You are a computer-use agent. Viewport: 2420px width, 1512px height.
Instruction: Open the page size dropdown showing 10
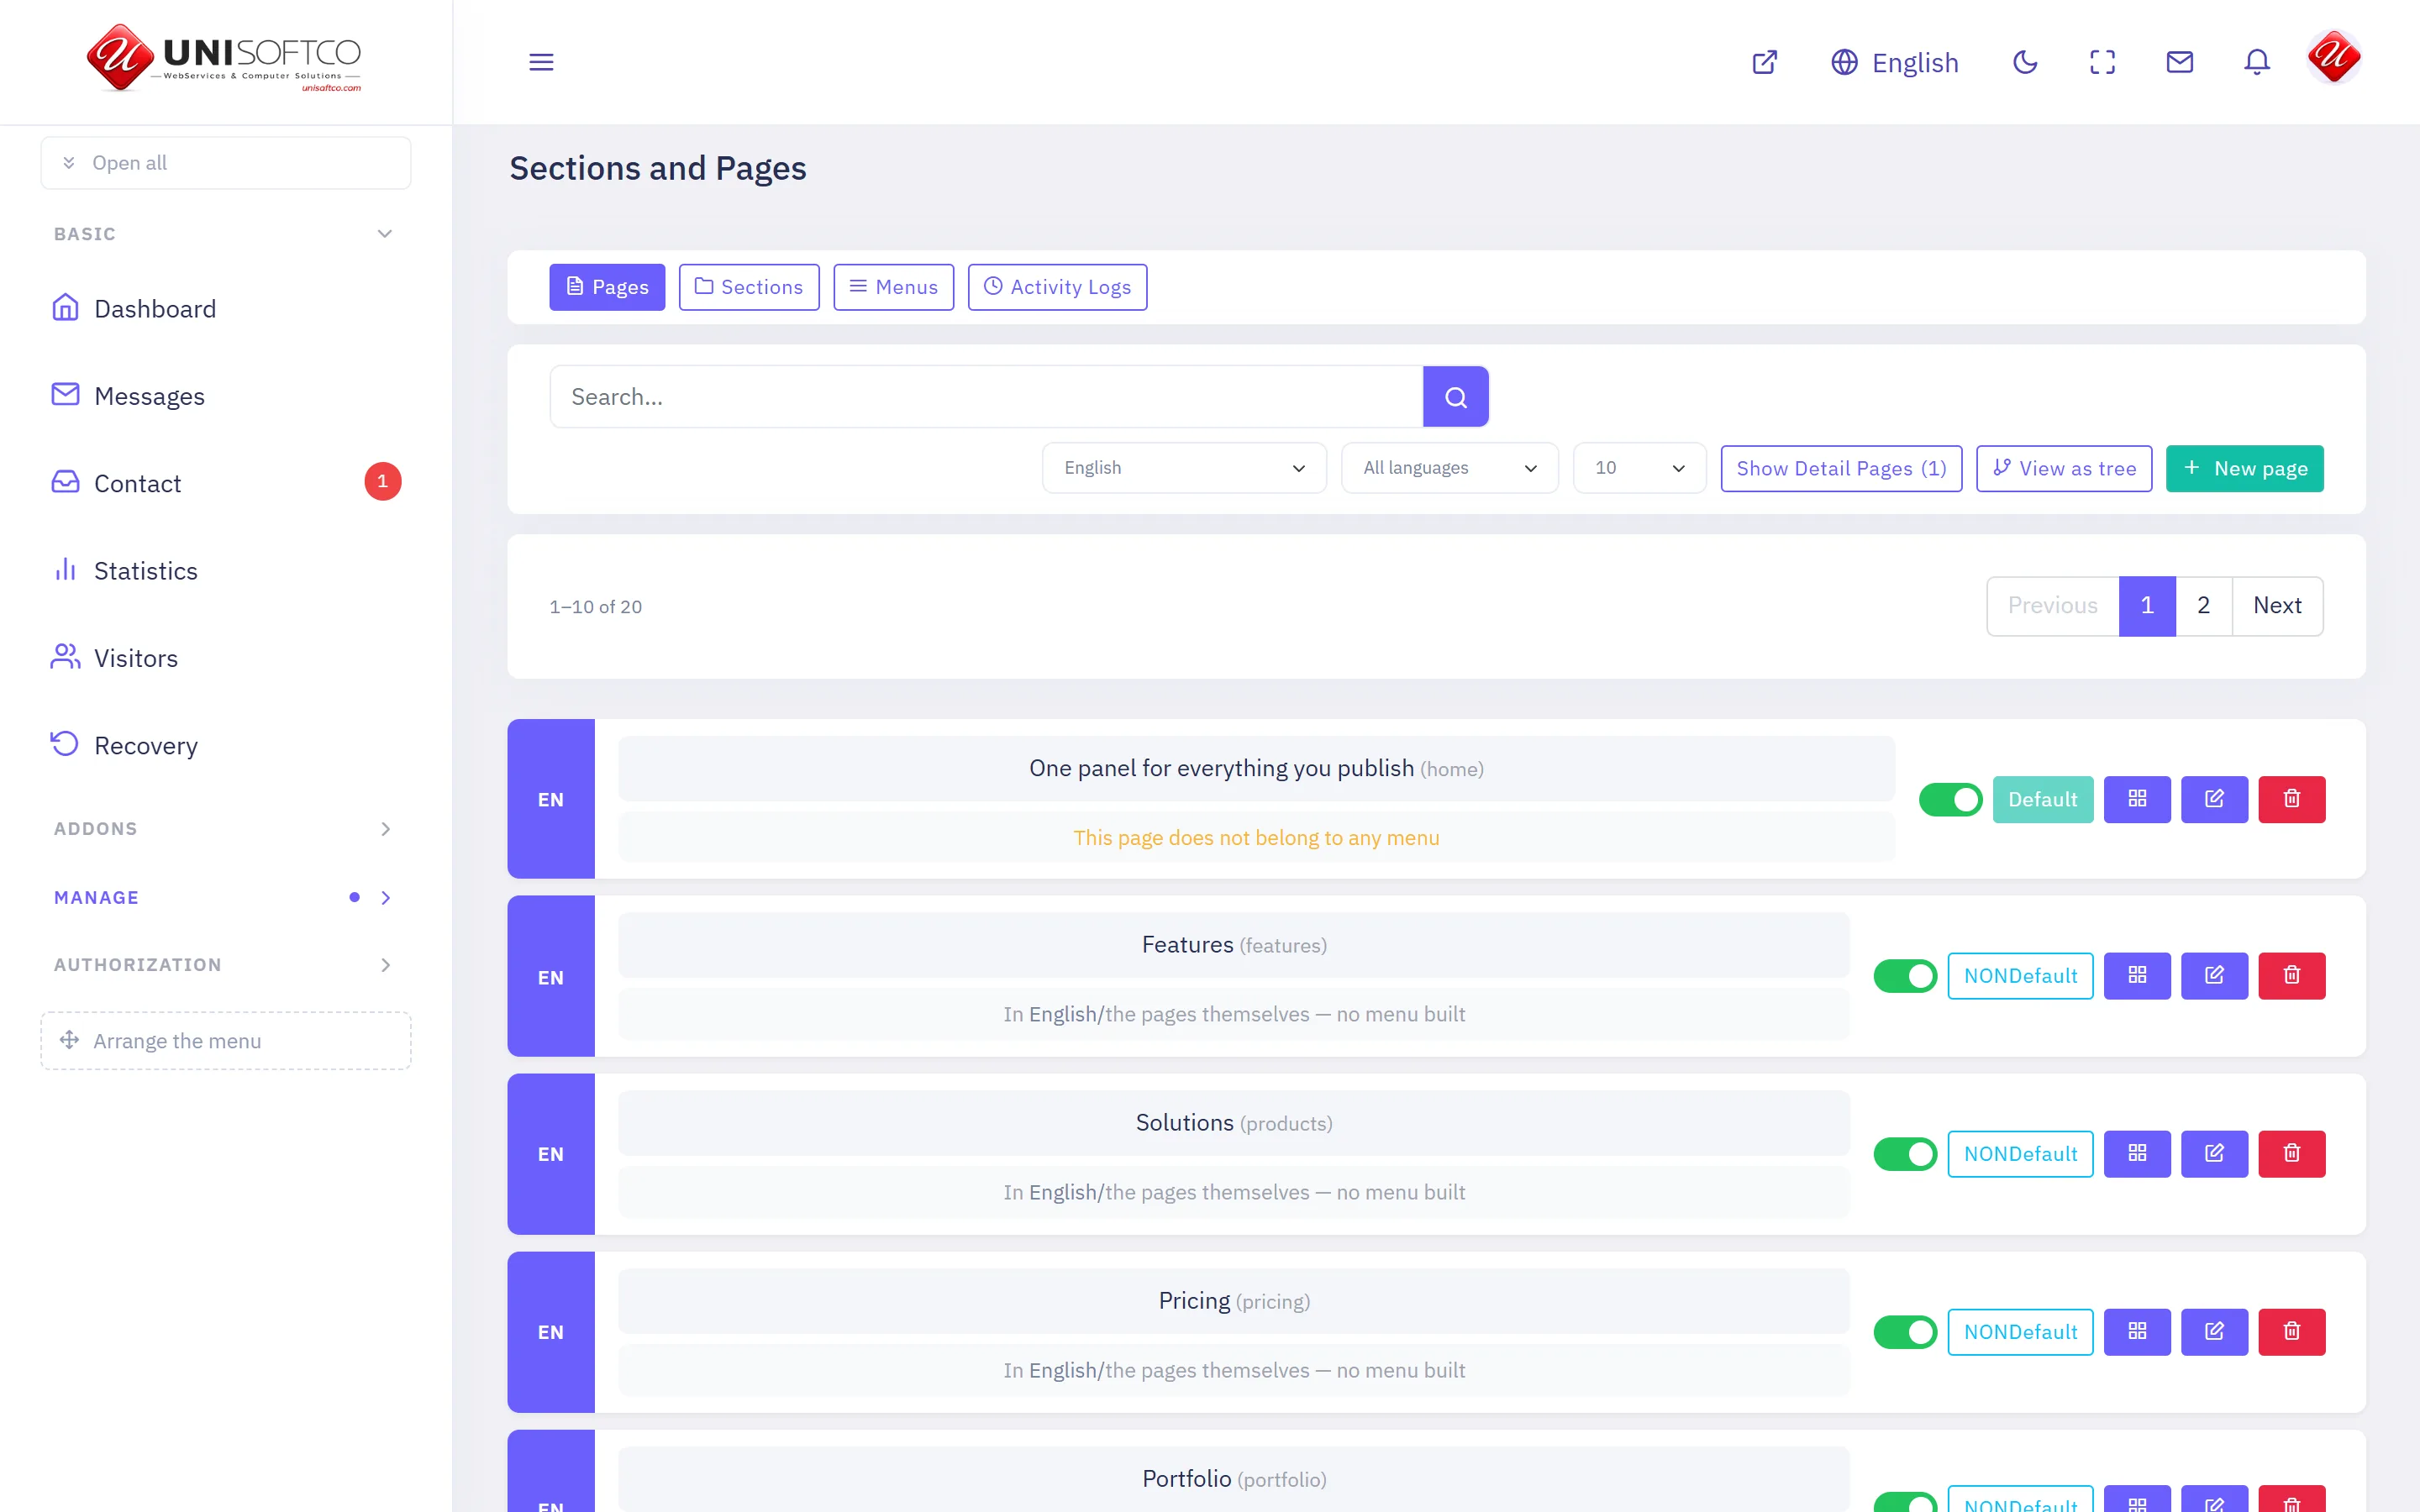[1639, 468]
